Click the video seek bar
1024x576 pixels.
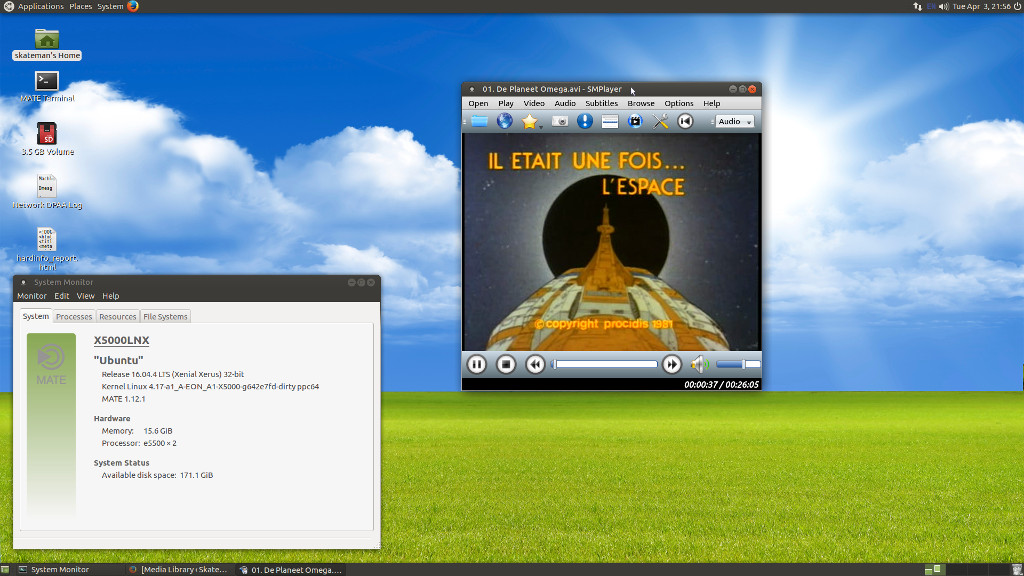point(604,364)
